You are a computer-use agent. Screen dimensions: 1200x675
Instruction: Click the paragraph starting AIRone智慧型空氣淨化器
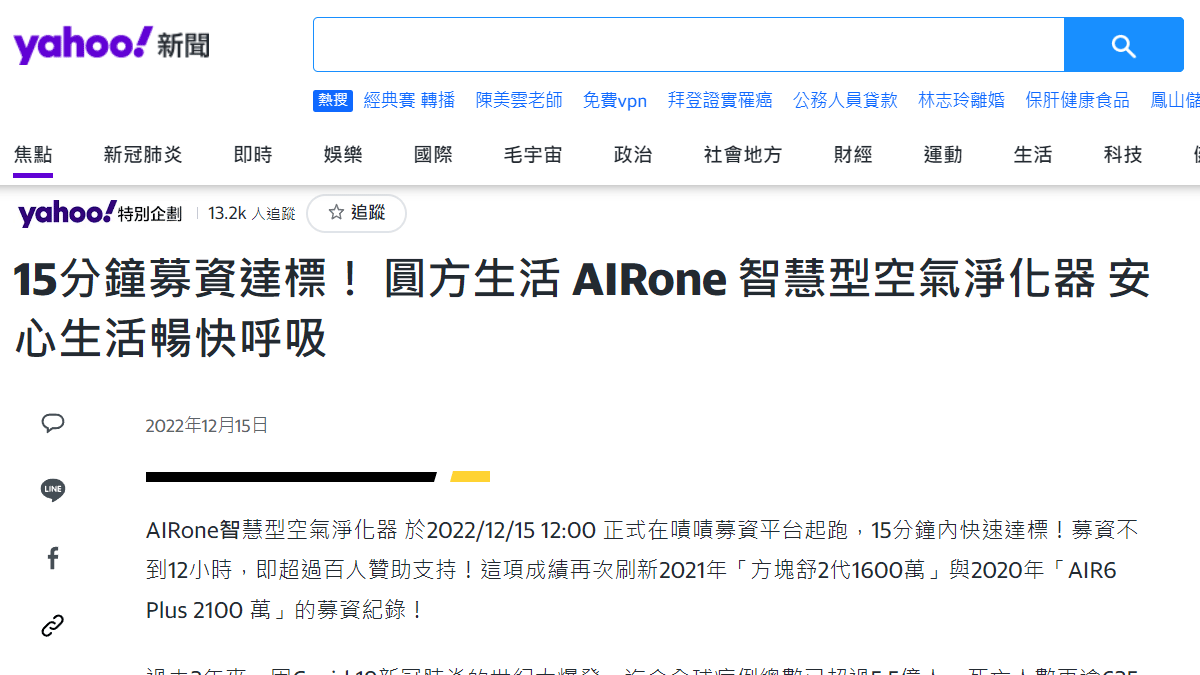(642, 569)
